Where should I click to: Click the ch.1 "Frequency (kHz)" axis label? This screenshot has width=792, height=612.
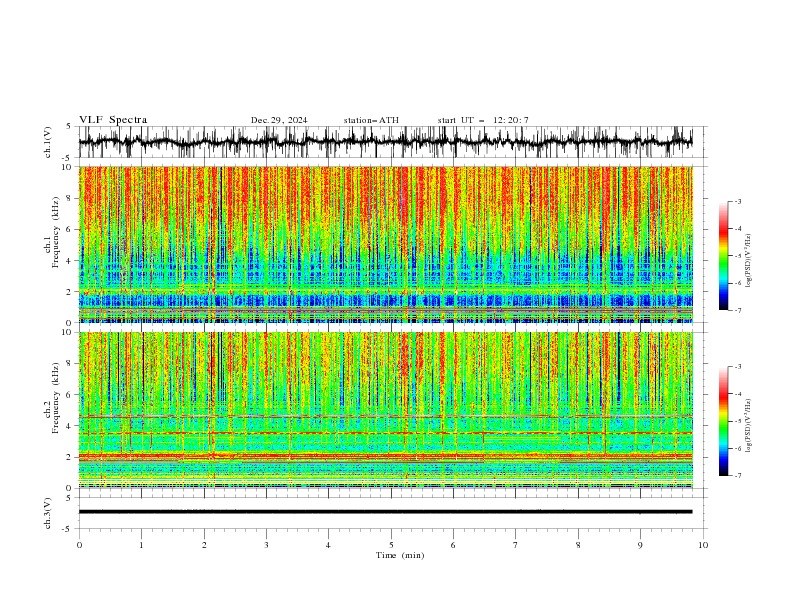(x=55, y=232)
